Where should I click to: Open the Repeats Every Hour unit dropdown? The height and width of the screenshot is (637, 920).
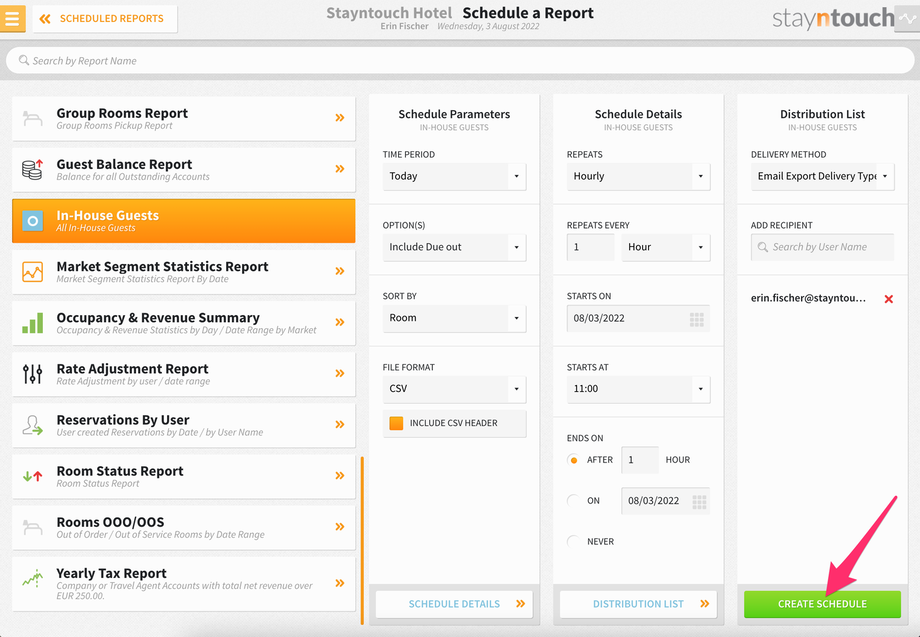pyautogui.click(x=666, y=247)
